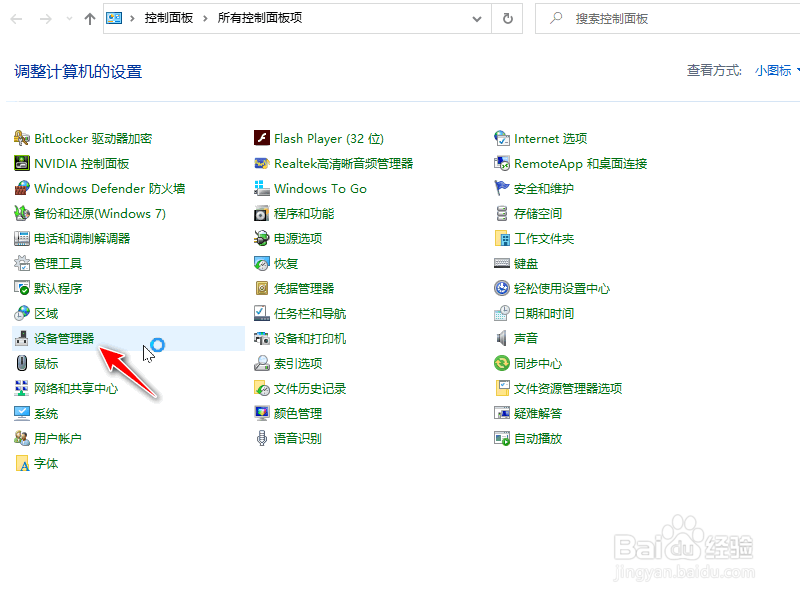
Task: Open Windows To Go icon
Action: [262, 188]
